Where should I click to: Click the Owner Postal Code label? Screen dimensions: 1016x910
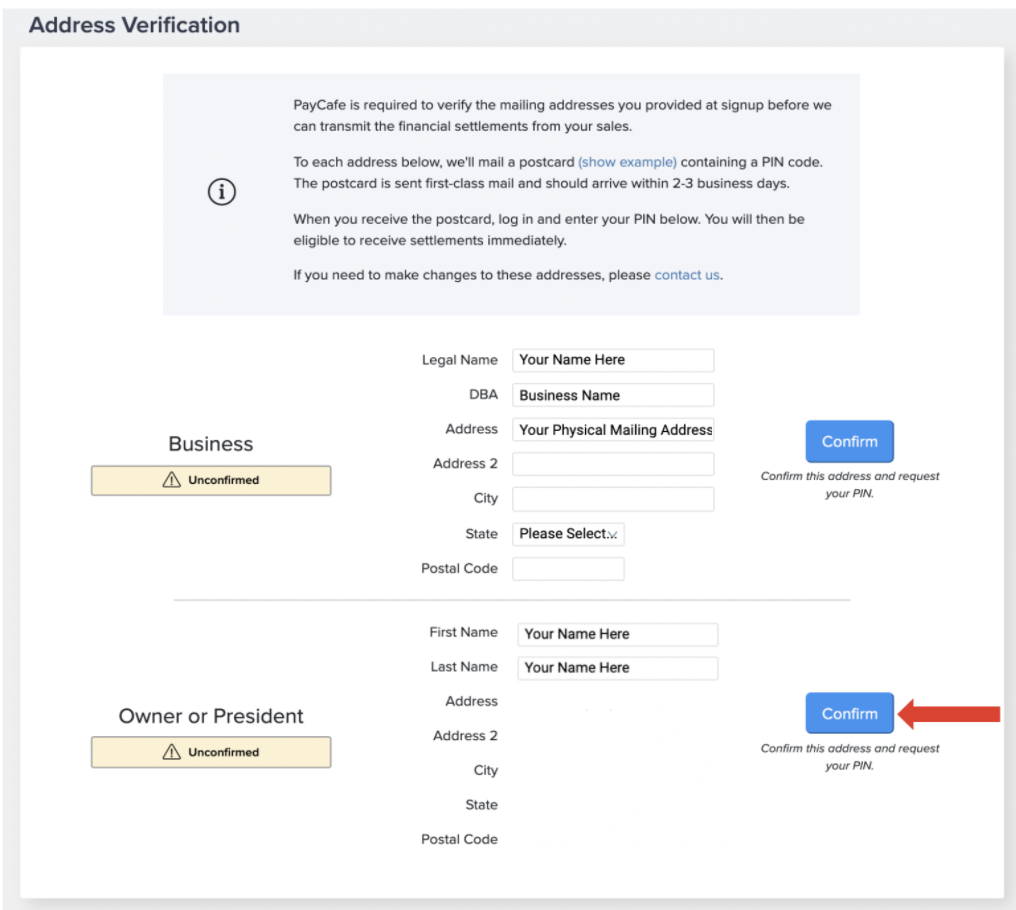459,839
